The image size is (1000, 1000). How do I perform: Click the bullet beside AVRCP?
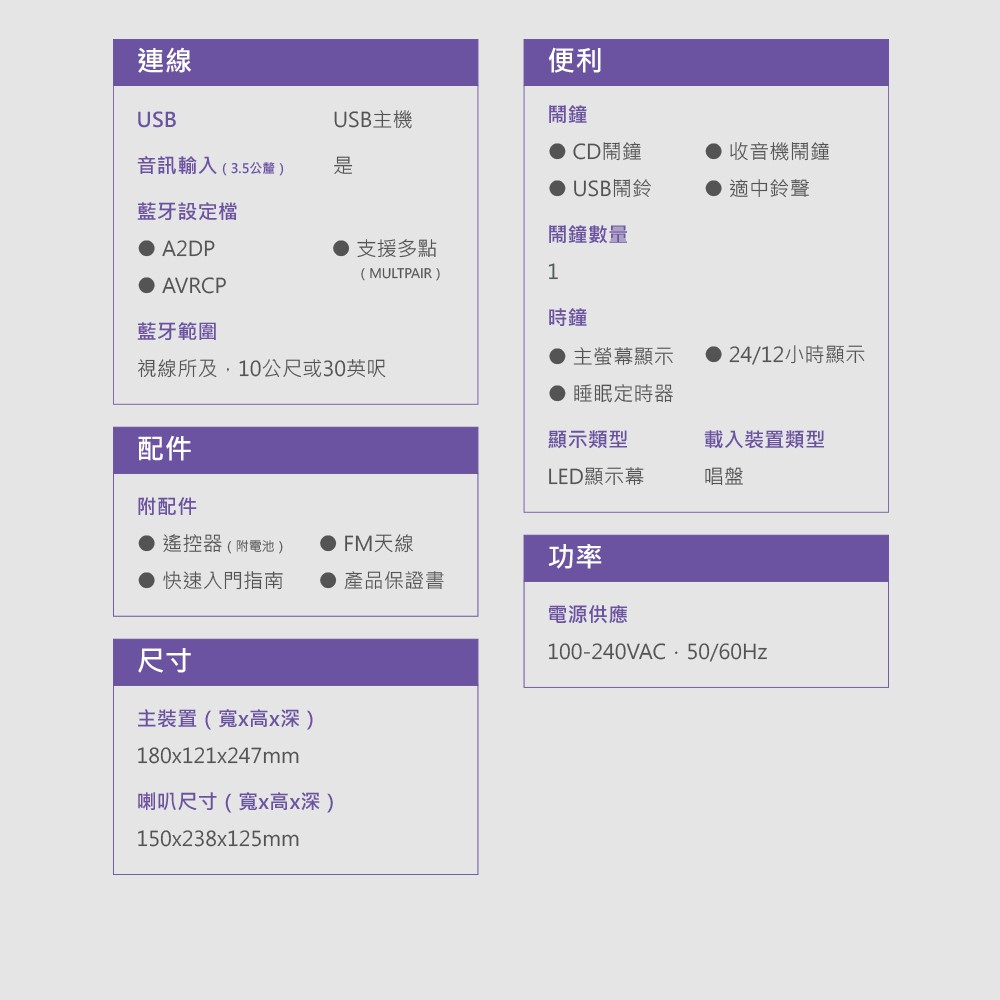pos(146,285)
